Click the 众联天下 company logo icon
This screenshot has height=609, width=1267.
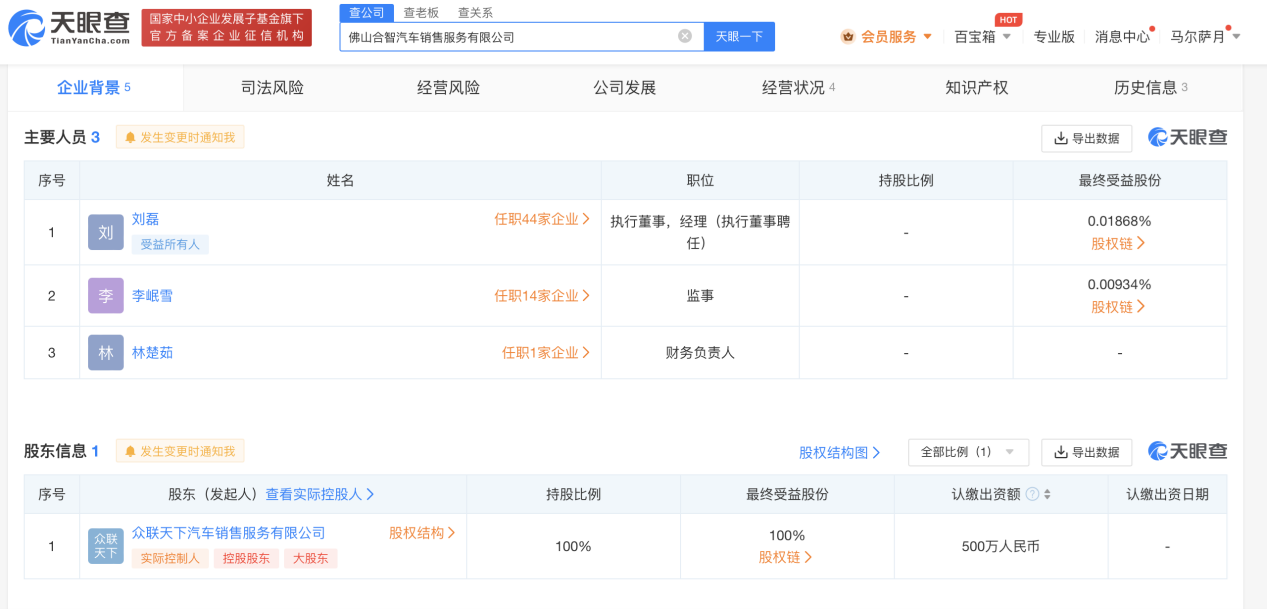tap(106, 546)
